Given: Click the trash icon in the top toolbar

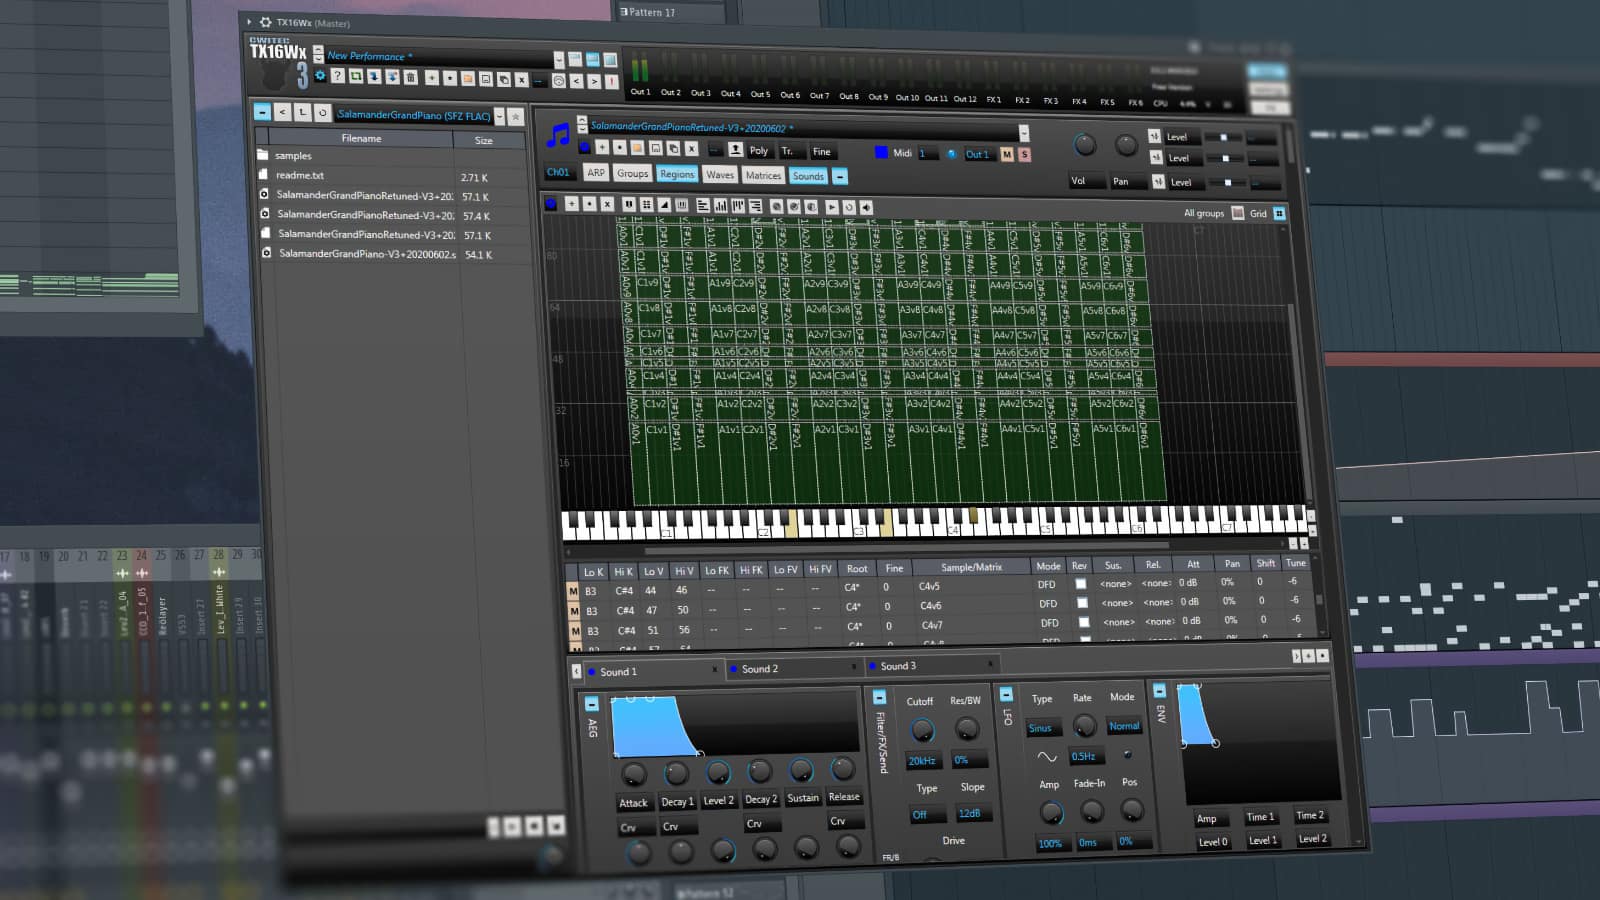Looking at the screenshot, I should (x=411, y=79).
